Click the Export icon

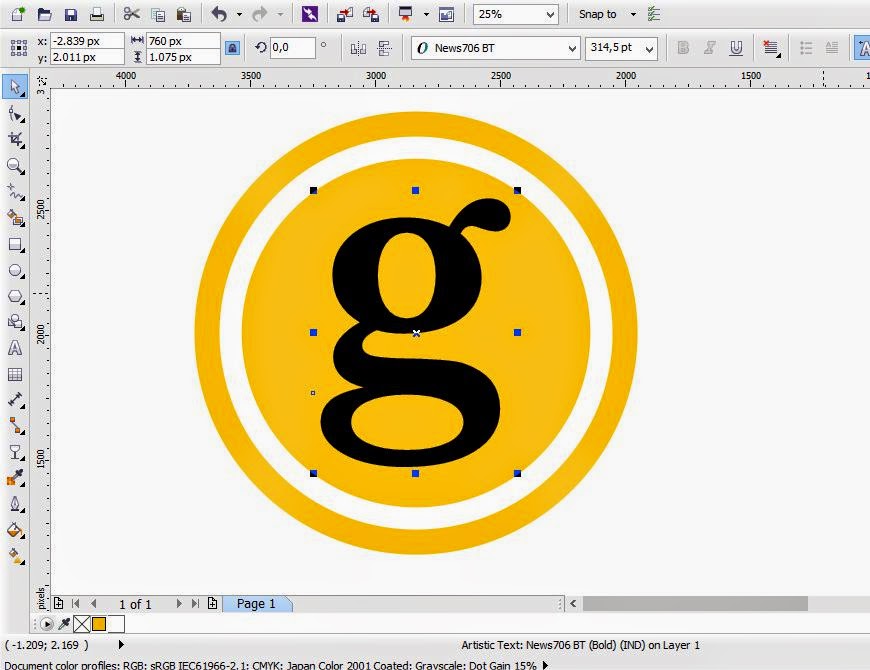pos(371,14)
